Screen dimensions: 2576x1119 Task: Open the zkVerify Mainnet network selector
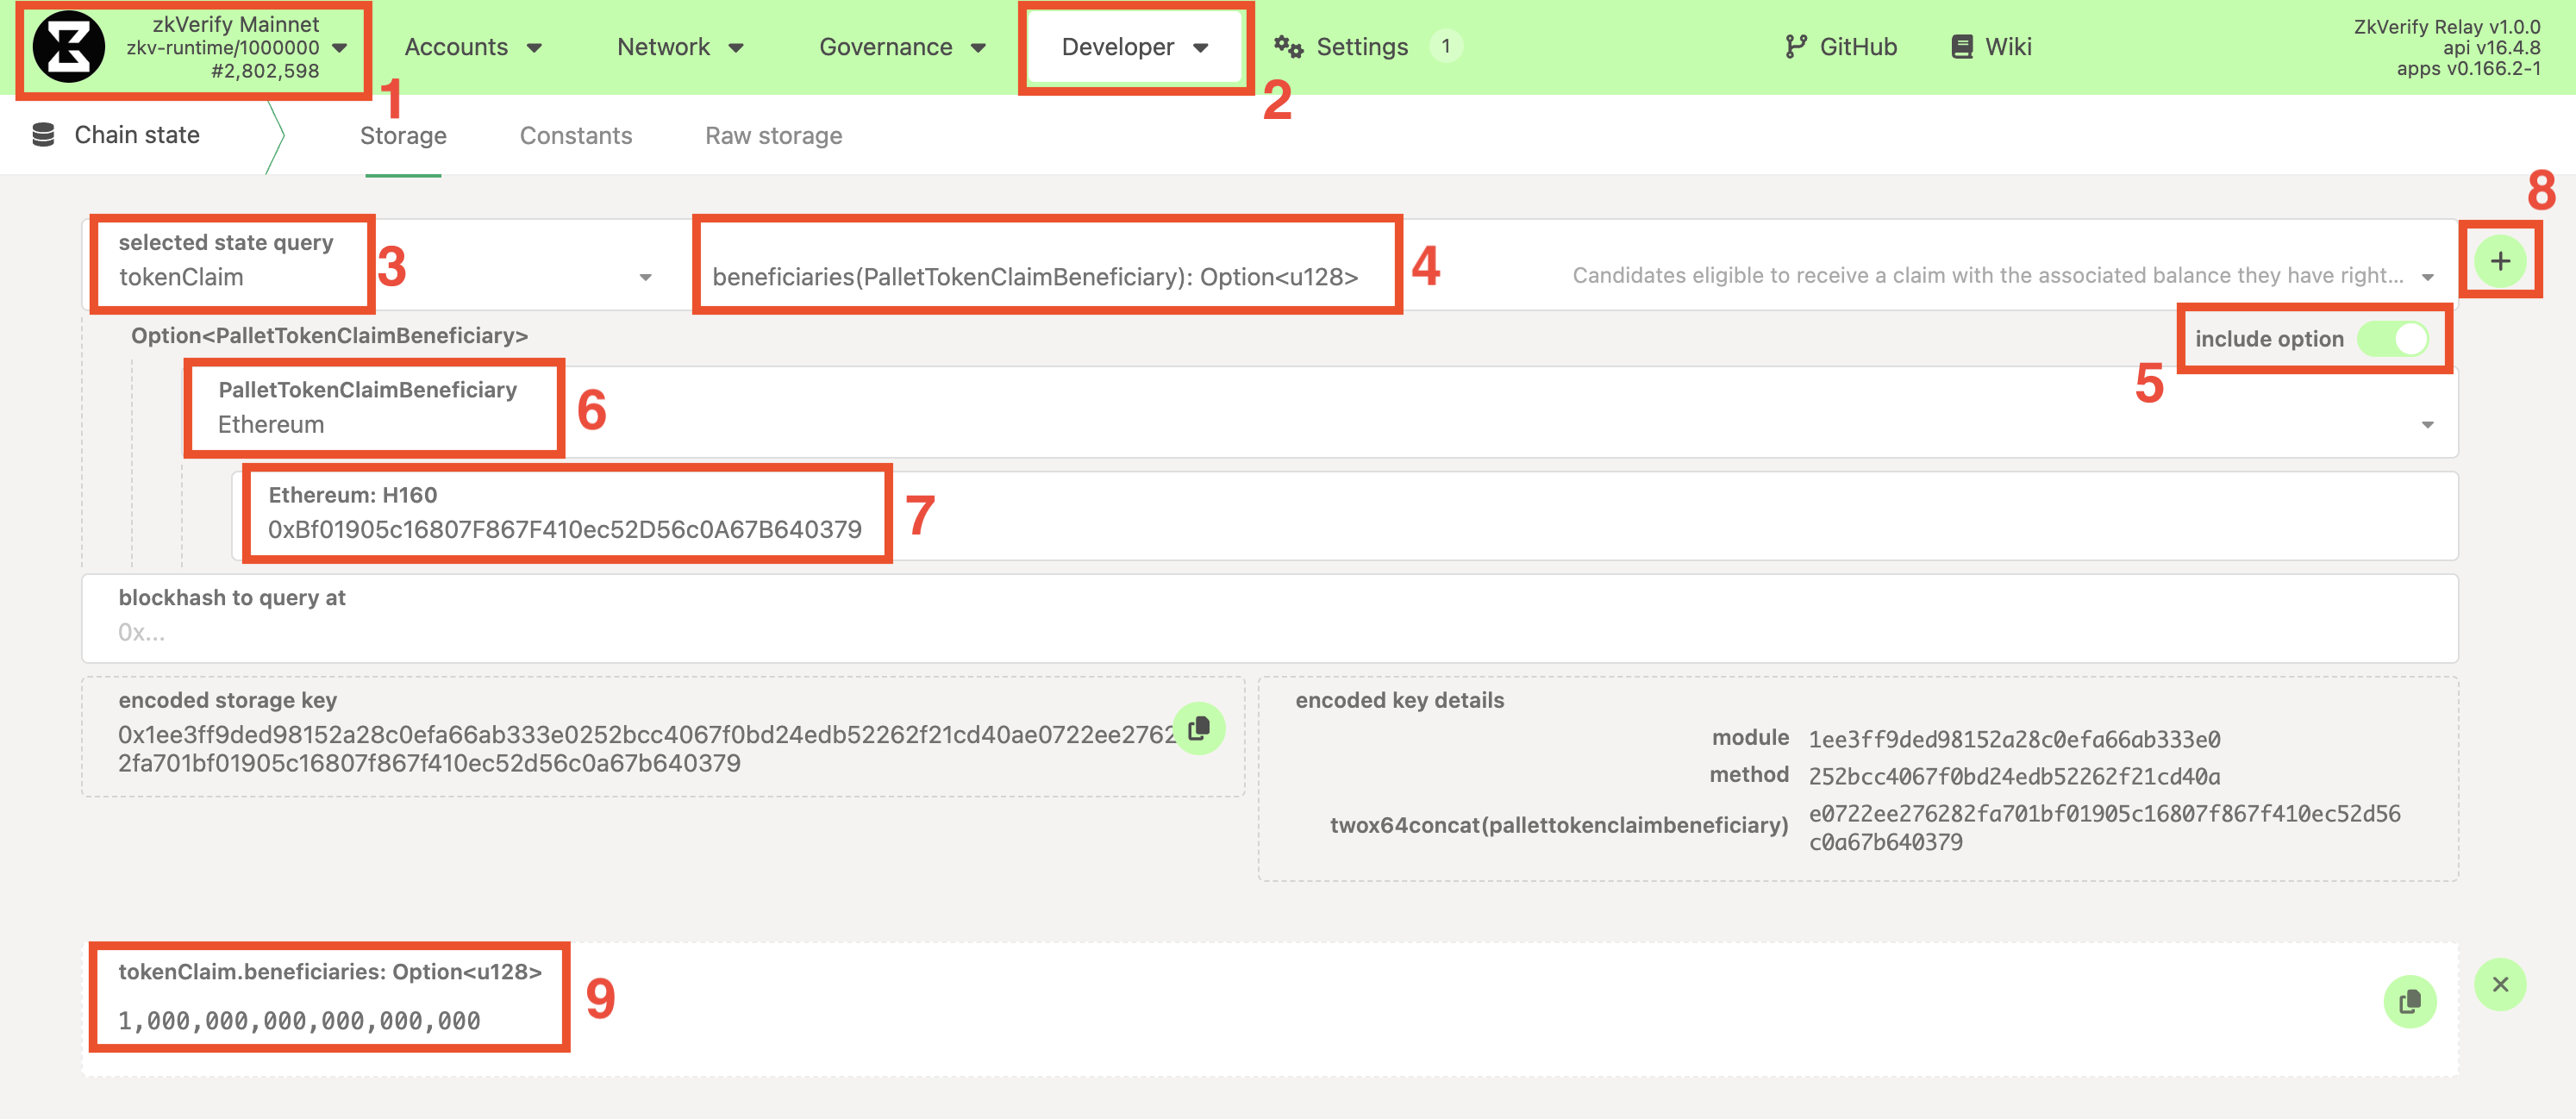tap(235, 47)
